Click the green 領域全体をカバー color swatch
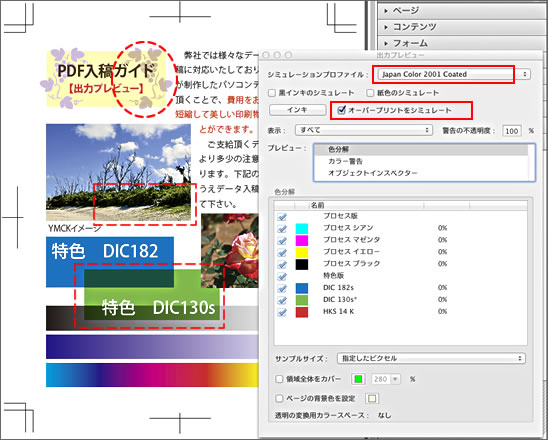 tap(358, 379)
